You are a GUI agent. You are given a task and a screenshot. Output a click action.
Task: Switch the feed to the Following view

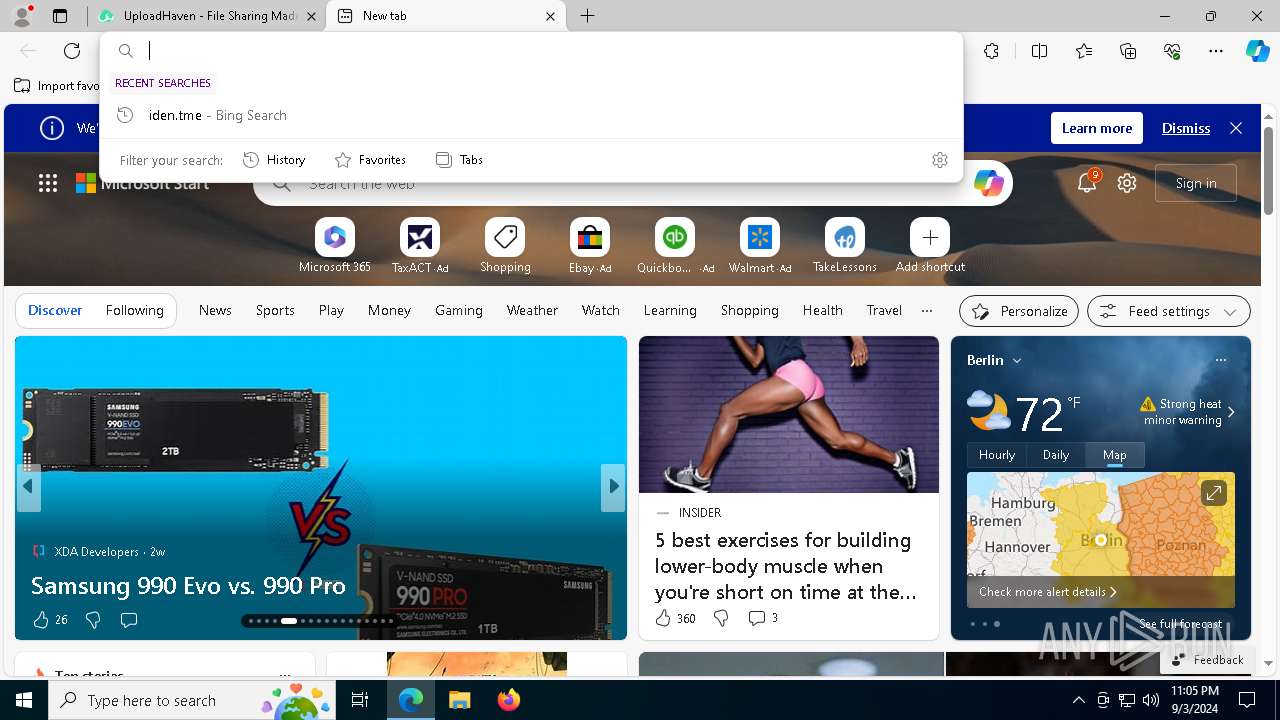pyautogui.click(x=134, y=311)
